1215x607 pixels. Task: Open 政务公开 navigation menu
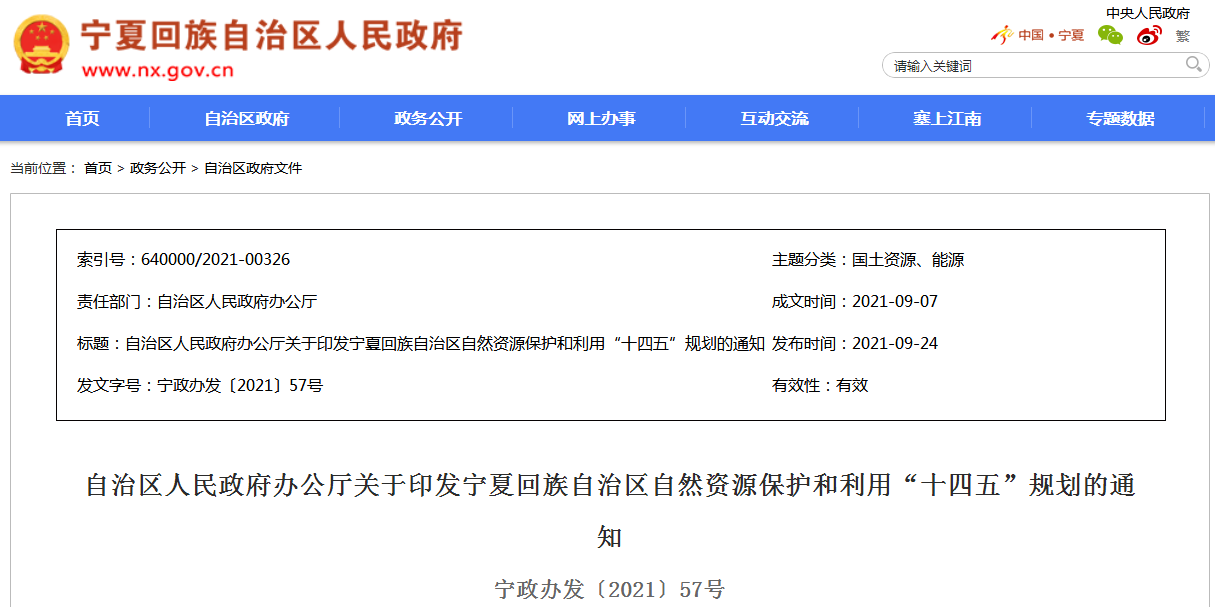428,118
